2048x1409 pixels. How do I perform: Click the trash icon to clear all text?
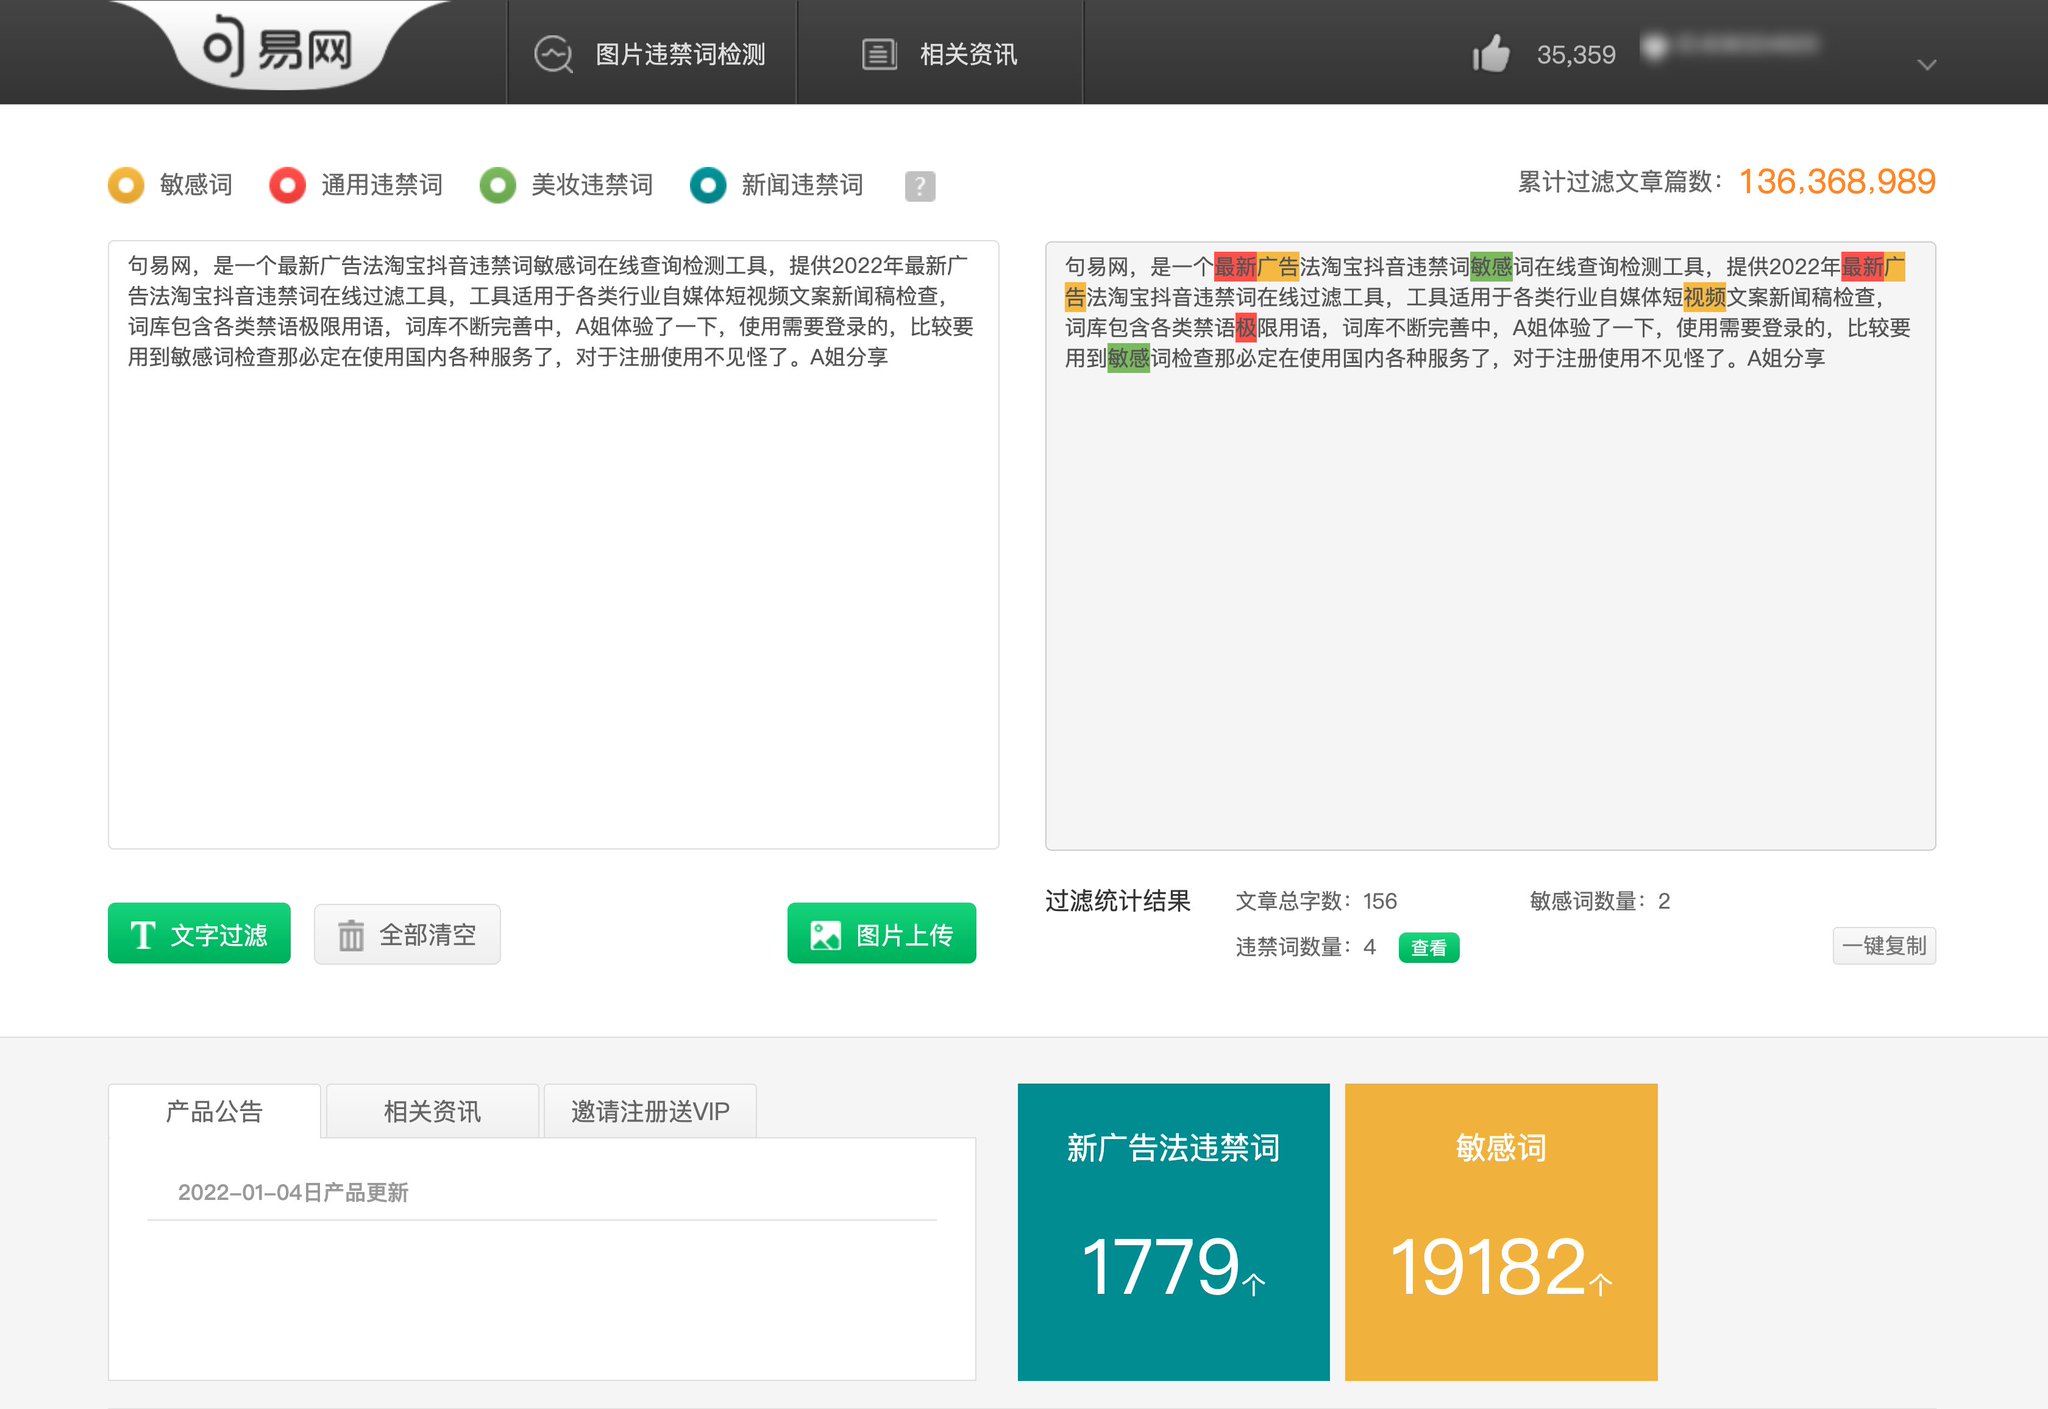350,934
